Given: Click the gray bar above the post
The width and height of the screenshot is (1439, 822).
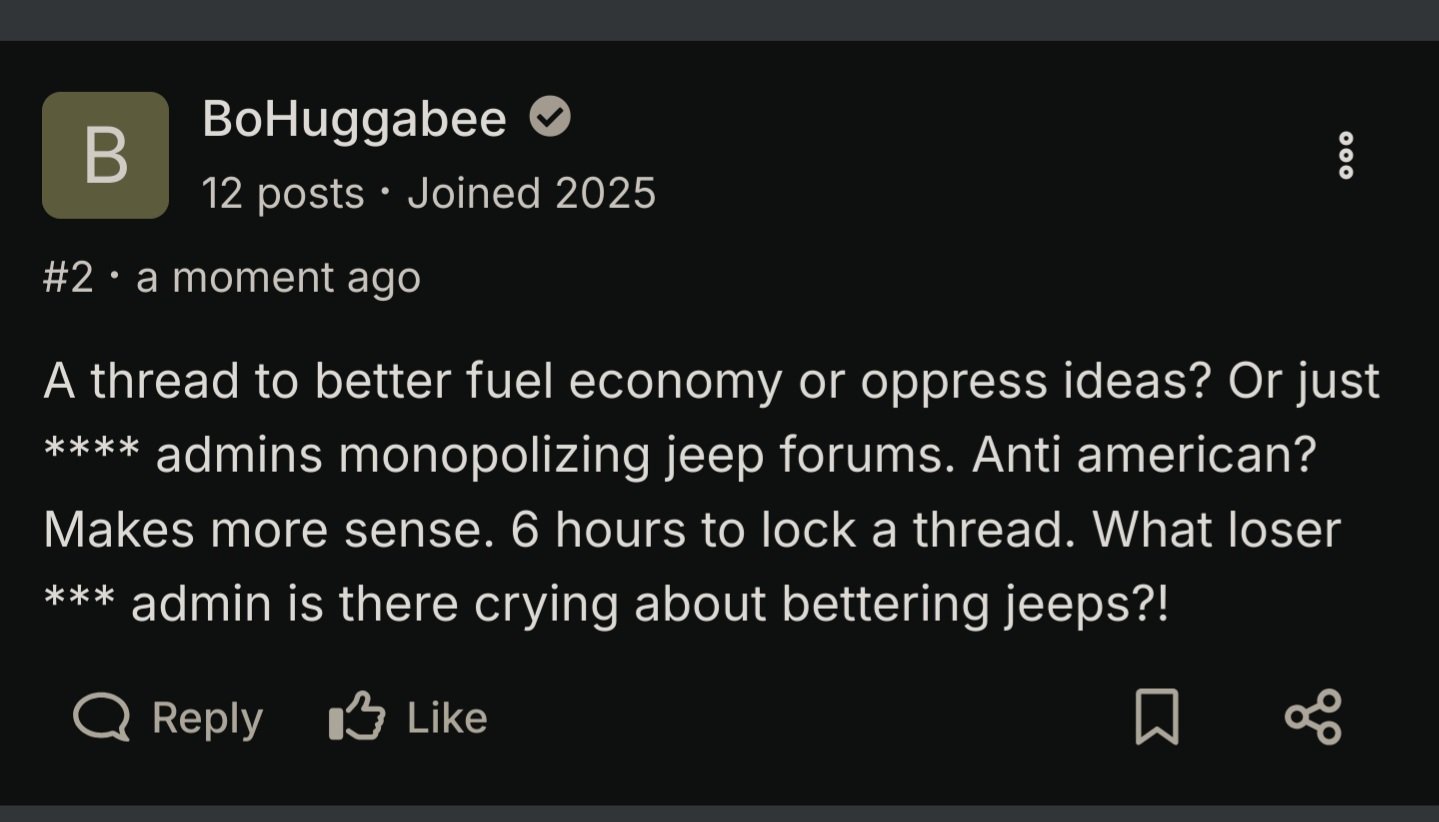Looking at the screenshot, I should (719, 19).
